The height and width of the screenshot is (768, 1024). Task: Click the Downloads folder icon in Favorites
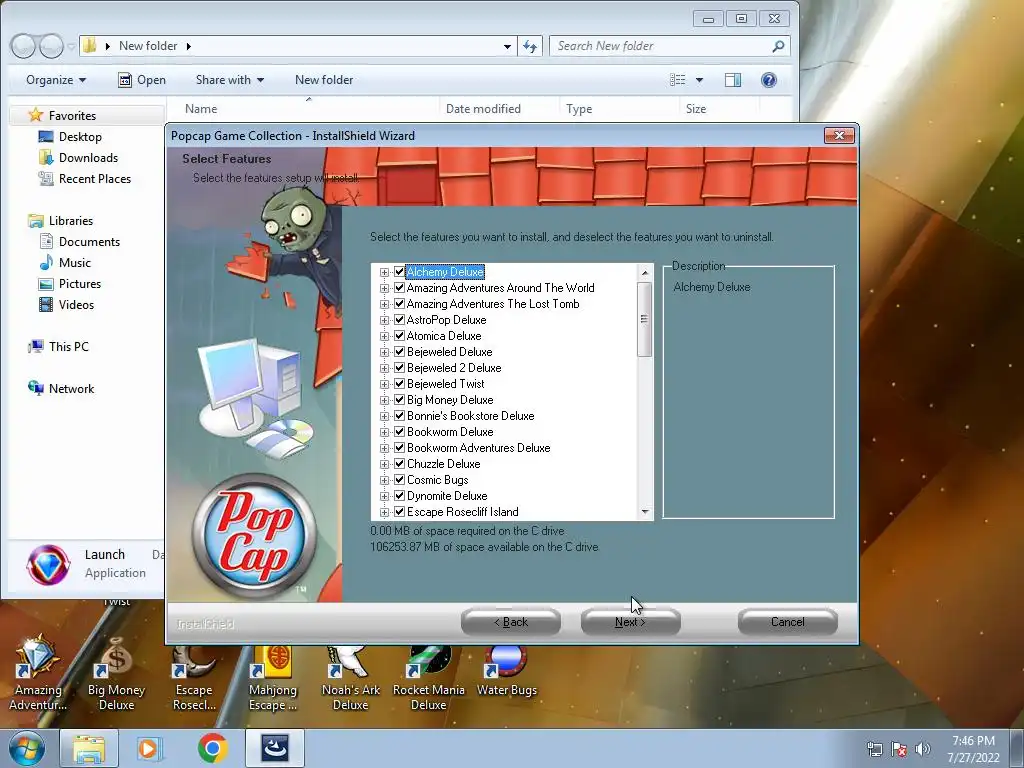(x=46, y=158)
